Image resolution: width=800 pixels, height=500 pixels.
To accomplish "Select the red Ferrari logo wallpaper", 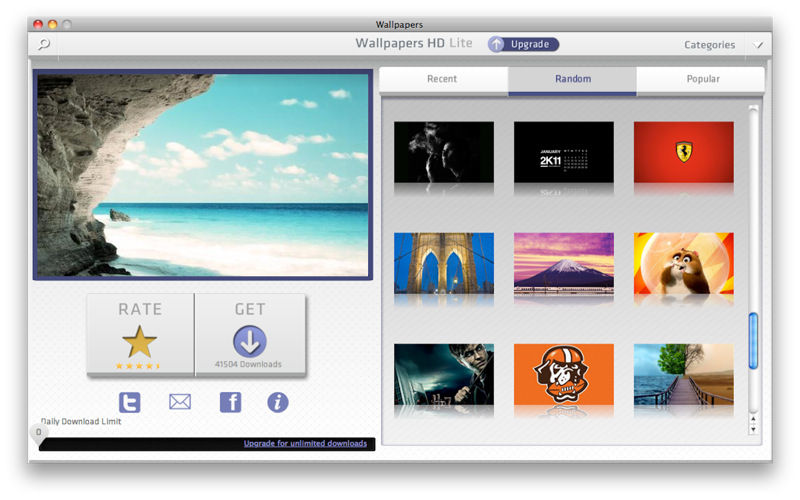I will click(x=684, y=152).
